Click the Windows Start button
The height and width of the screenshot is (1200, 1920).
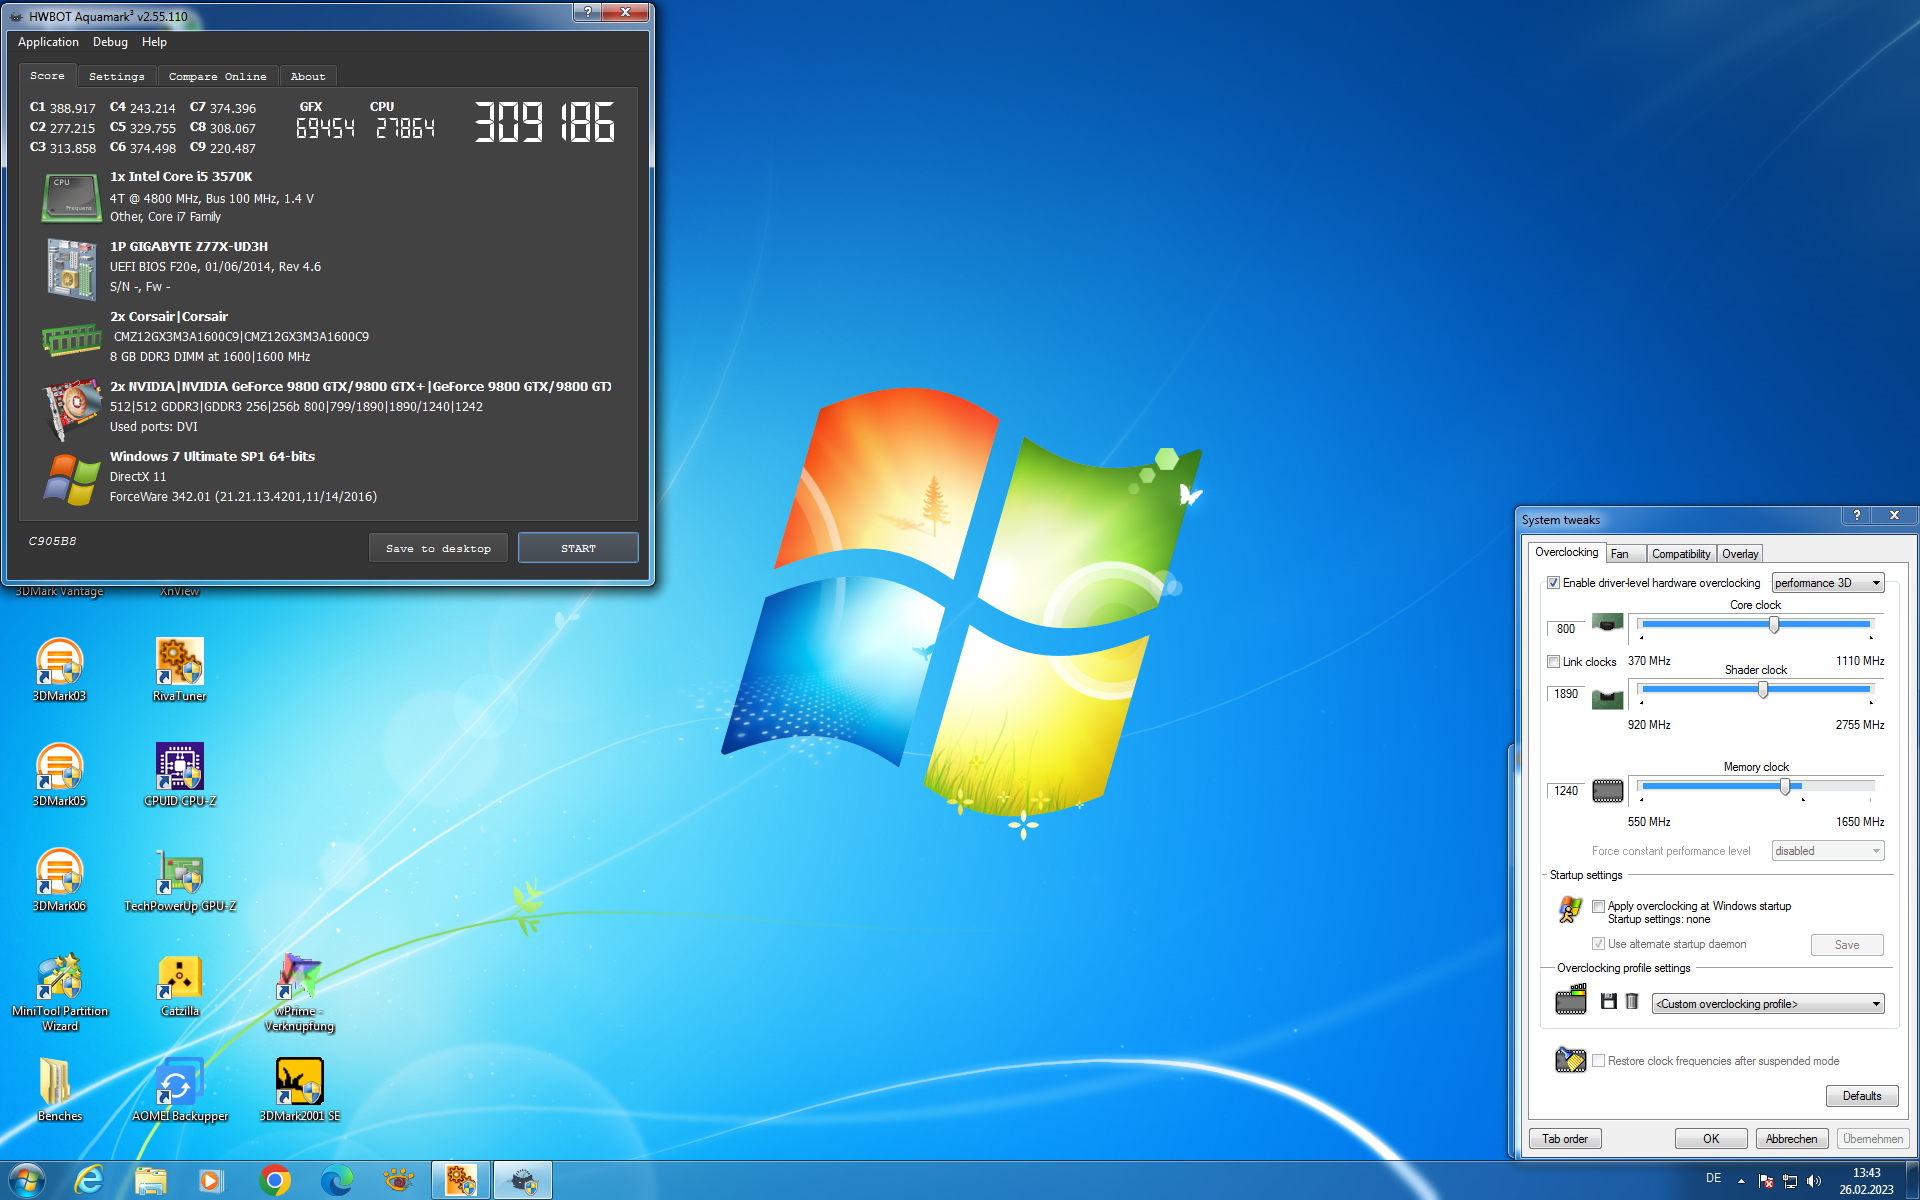click(27, 1180)
